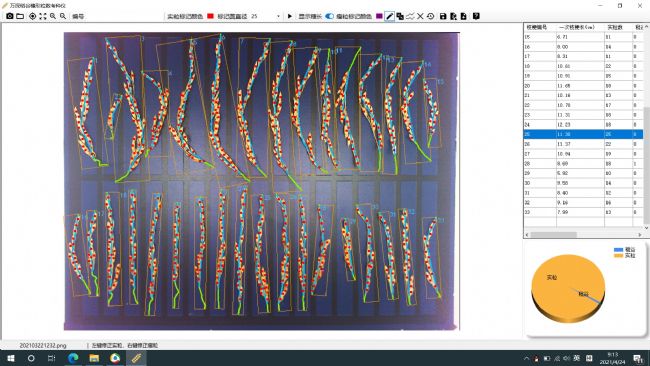Click the fit-to-screen expand icon
The image size is (650, 366).
click(x=43, y=16)
